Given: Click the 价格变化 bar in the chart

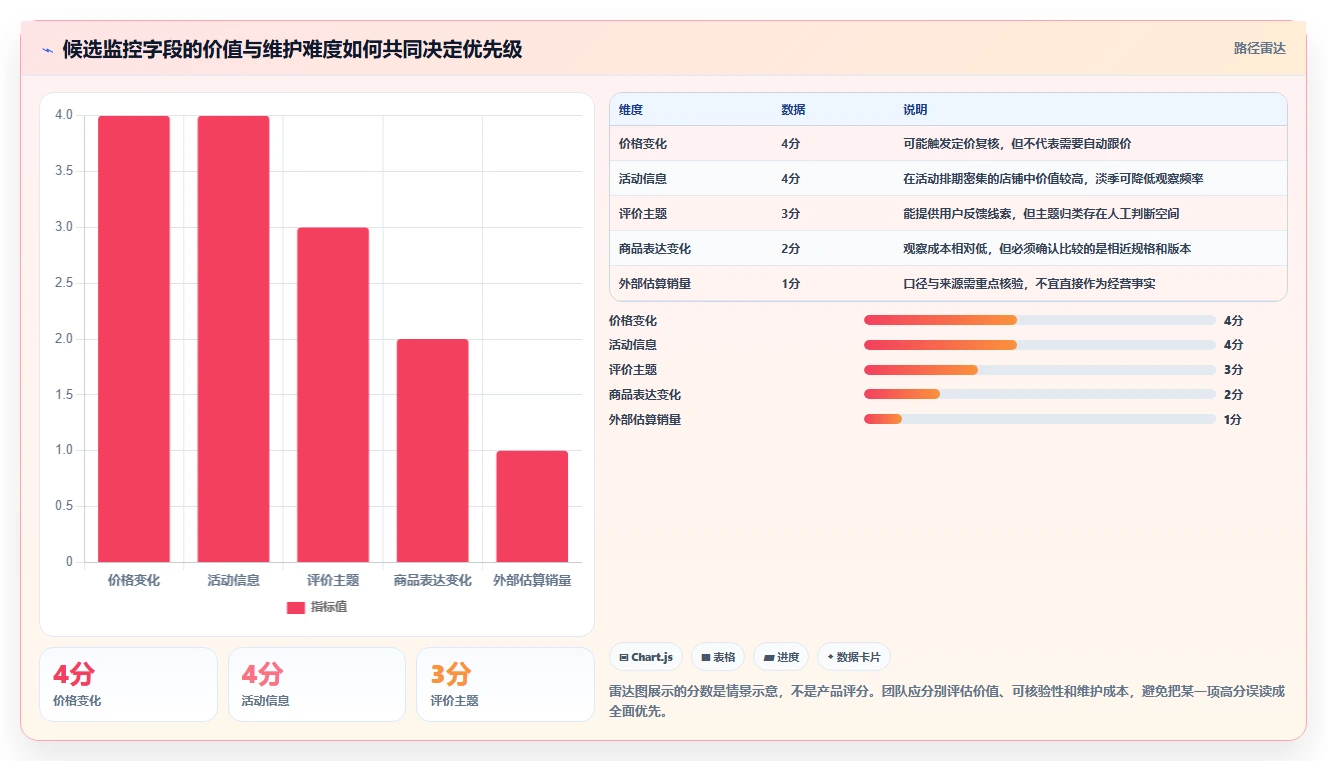Looking at the screenshot, I should tap(134, 339).
